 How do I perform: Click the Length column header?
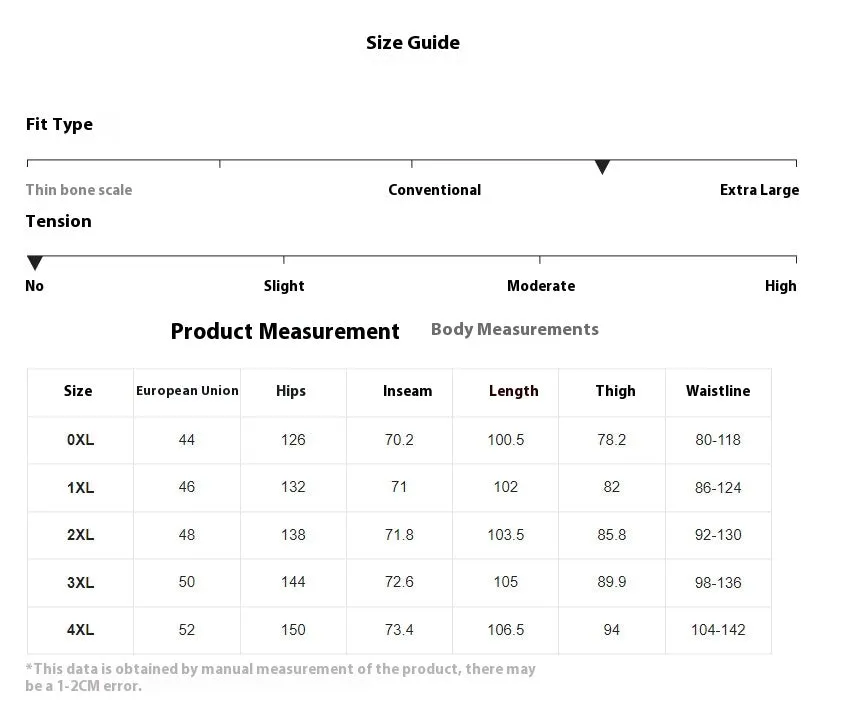click(x=513, y=391)
